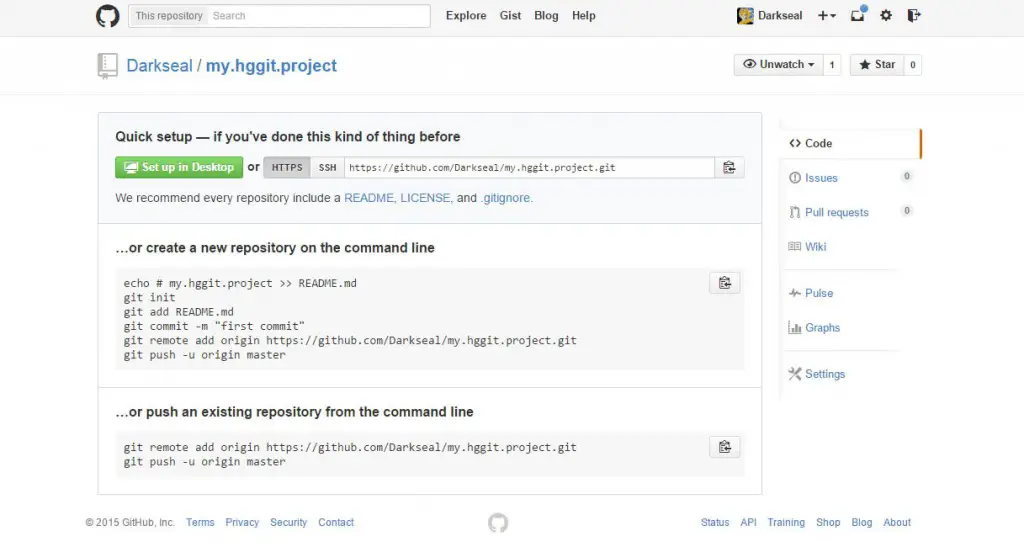Screen dimensions: 1024x547
Task: Copy the new repository commands to clipboard
Action: (724, 283)
